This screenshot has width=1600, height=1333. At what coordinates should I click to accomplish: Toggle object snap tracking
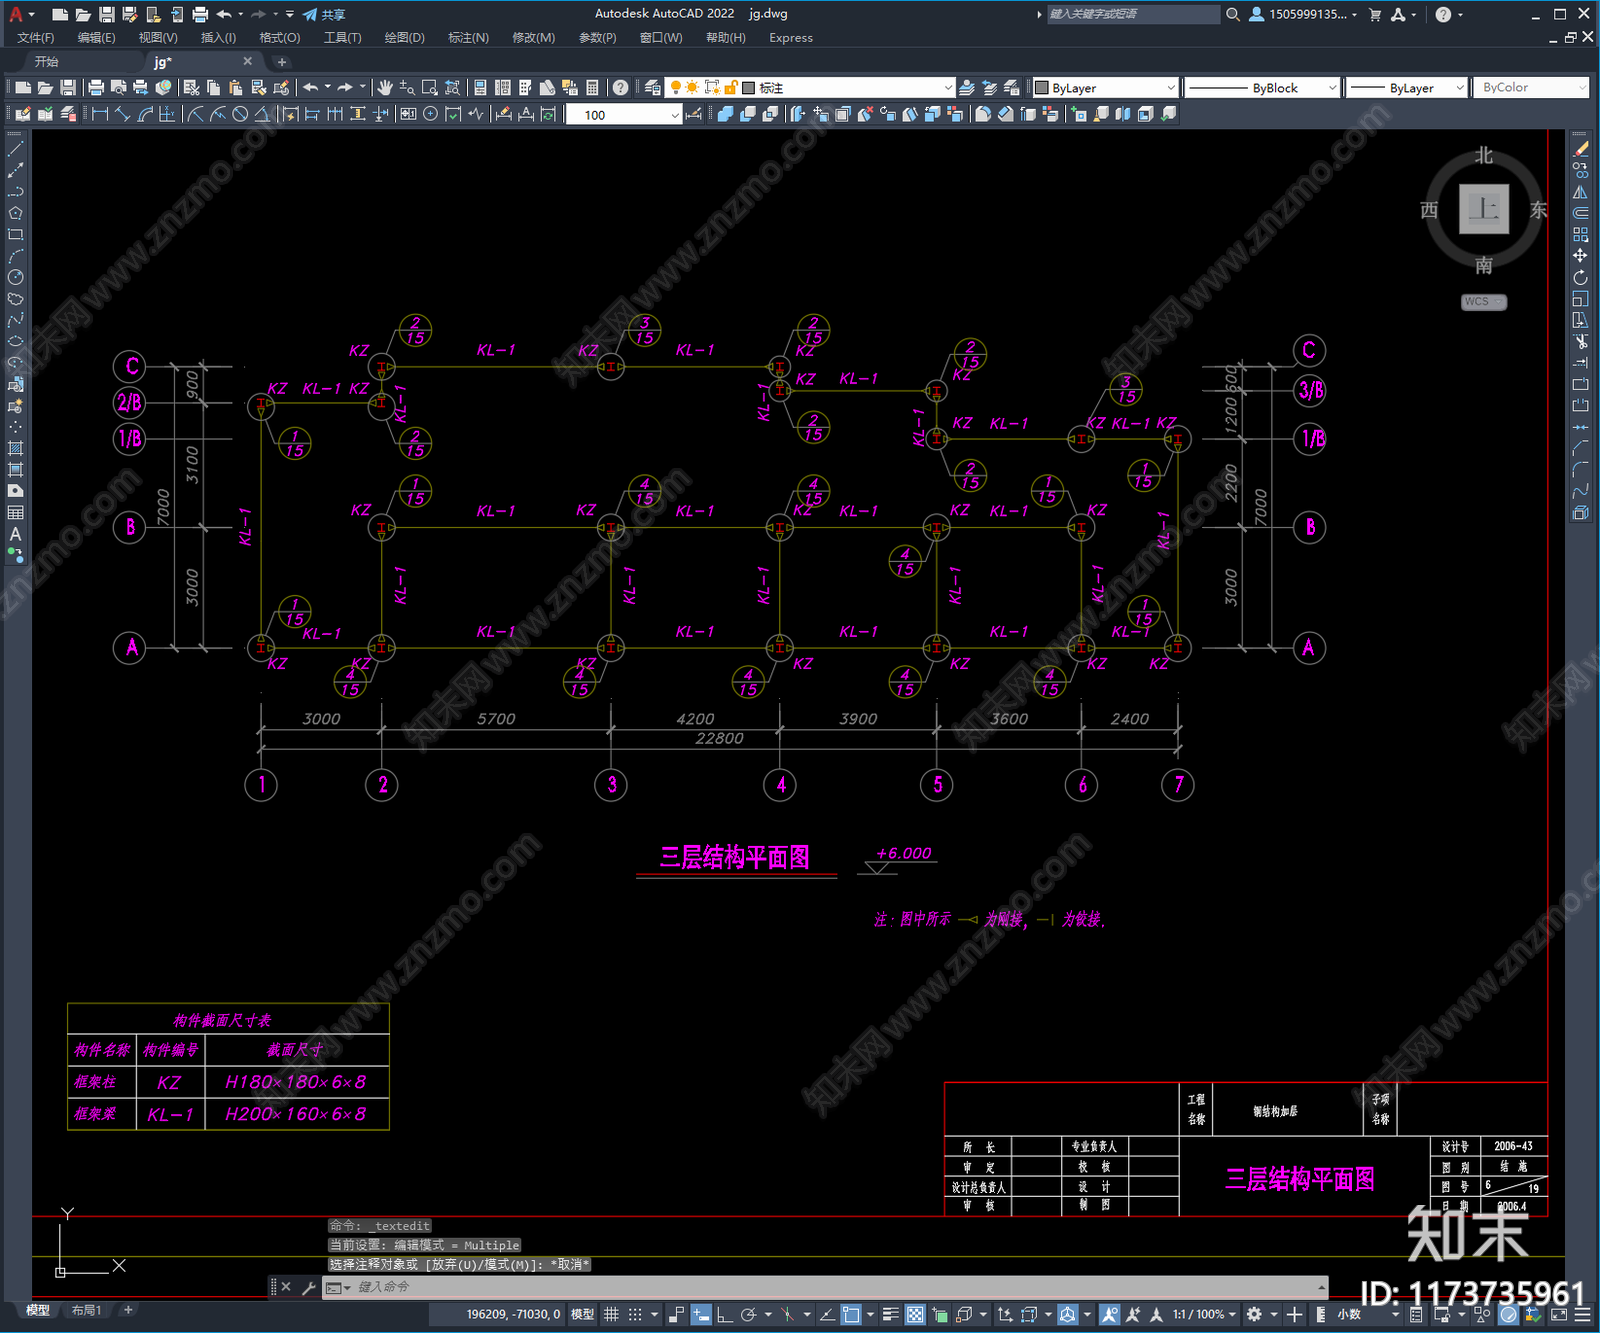pos(827,1314)
